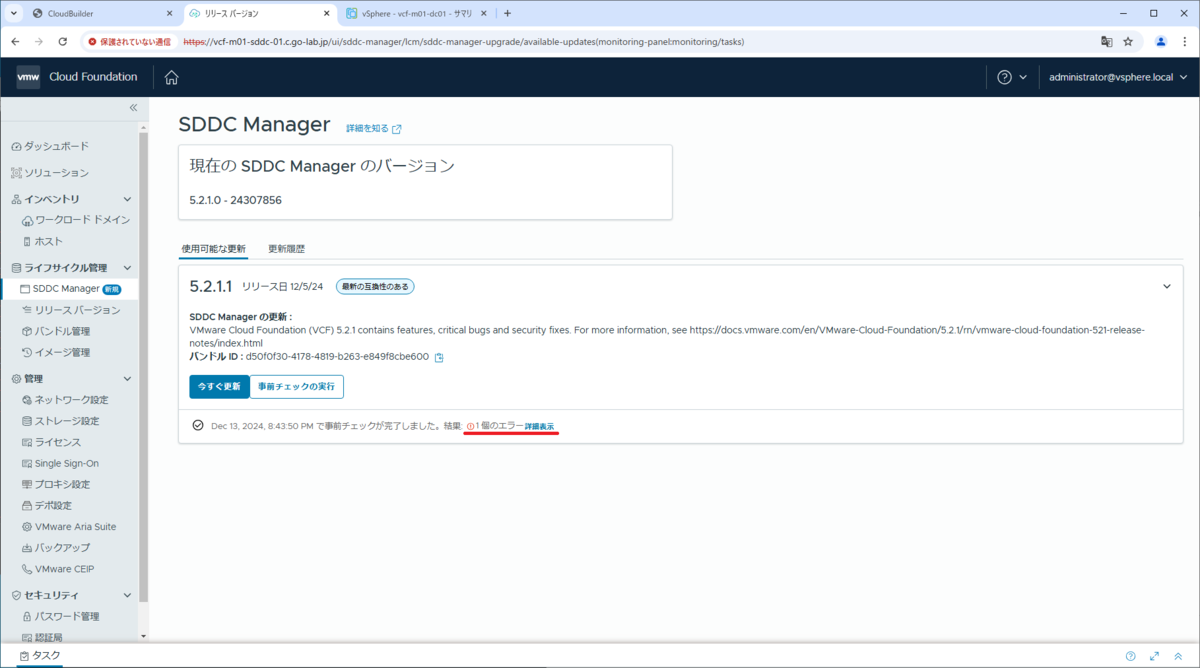The image size is (1200, 668).
Task: Collapse the Administration section in the sidebar
Action: (127, 379)
